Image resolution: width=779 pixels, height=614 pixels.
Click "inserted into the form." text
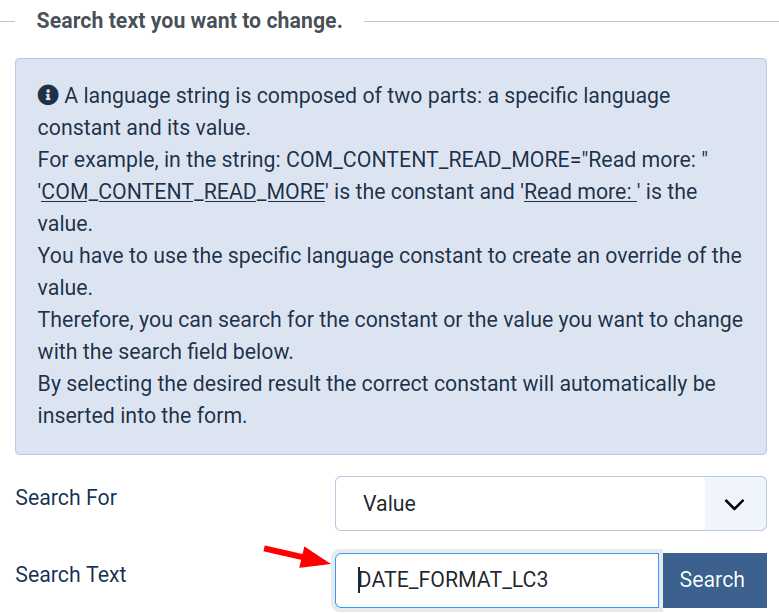point(142,415)
